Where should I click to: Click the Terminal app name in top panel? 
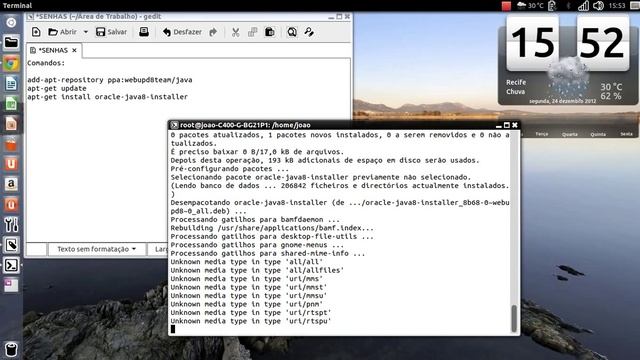17,5
